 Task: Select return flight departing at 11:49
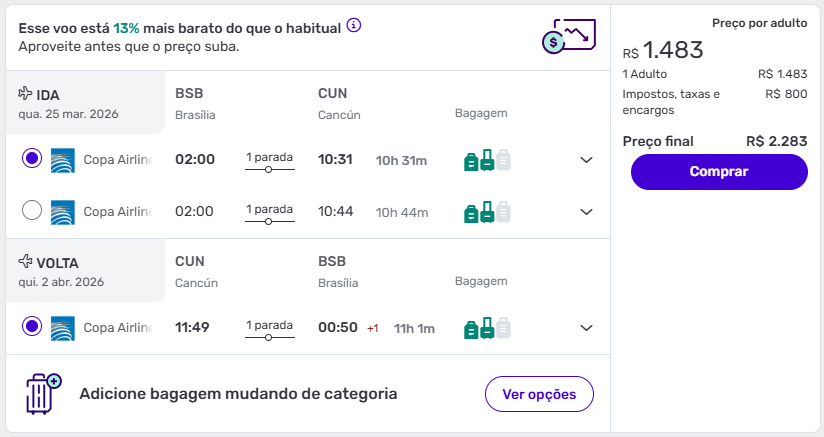click(32, 327)
